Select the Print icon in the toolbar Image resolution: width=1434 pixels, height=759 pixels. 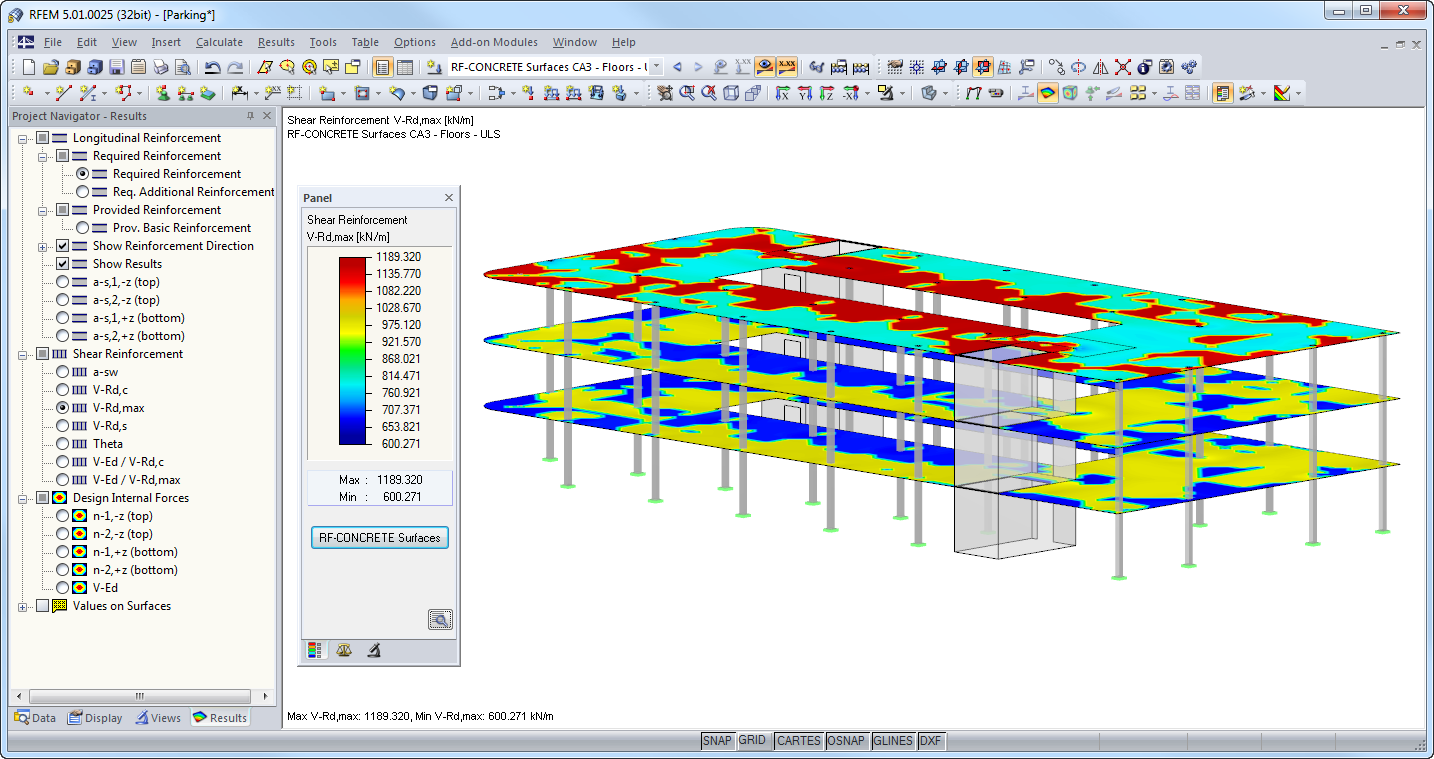160,66
